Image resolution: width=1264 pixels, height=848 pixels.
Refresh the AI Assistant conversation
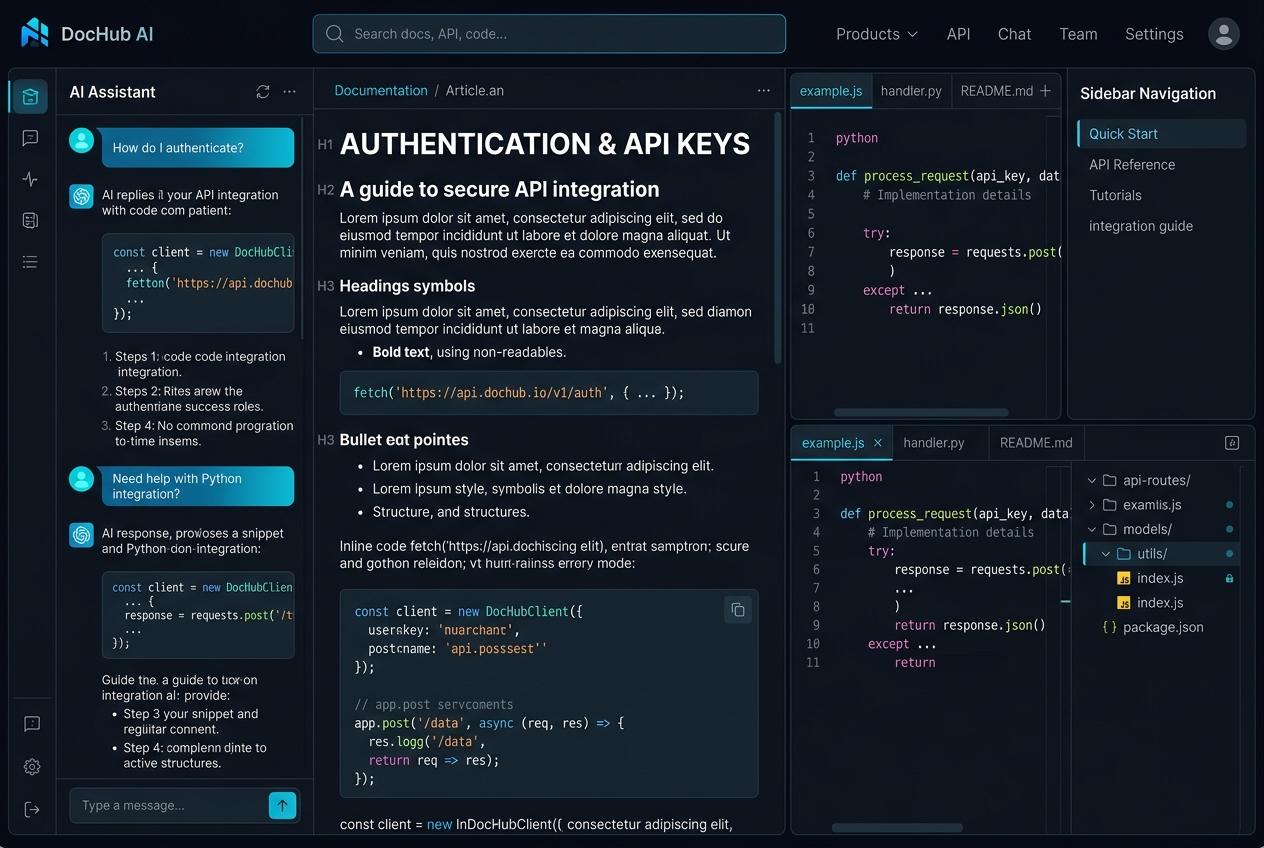click(x=263, y=92)
